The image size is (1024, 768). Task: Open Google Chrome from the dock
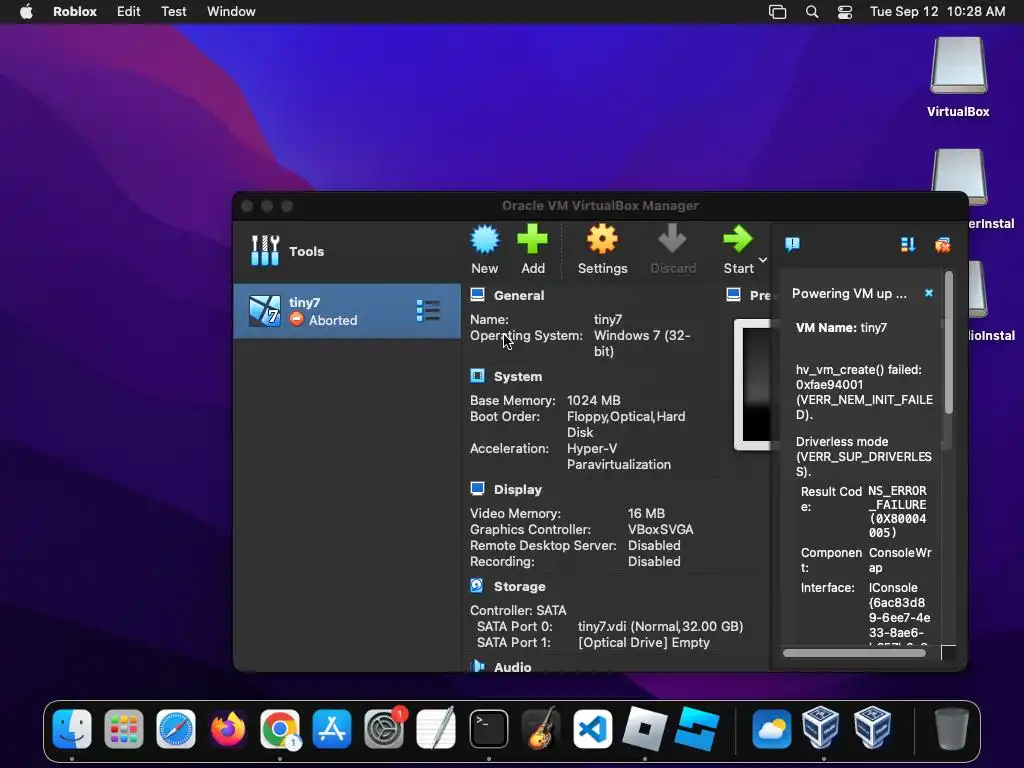(x=280, y=728)
